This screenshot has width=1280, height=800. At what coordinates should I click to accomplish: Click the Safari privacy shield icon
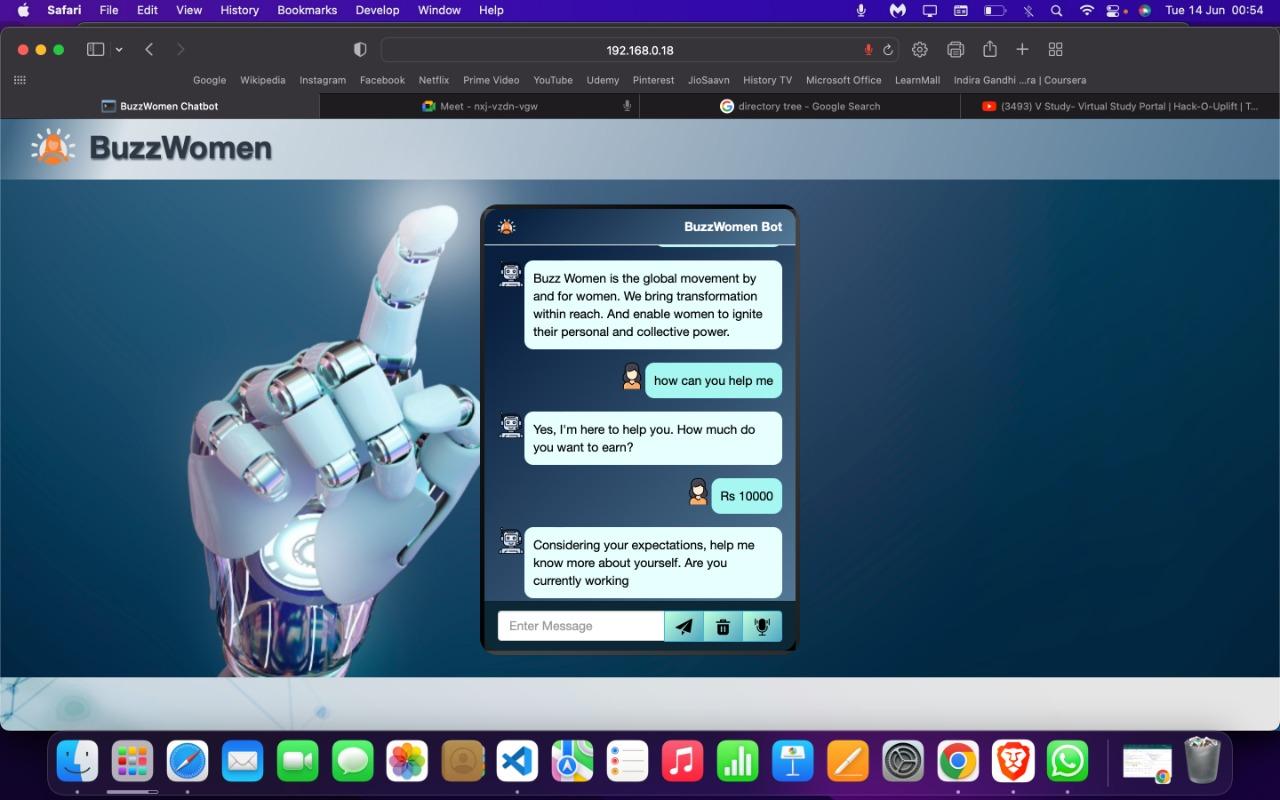pyautogui.click(x=361, y=49)
